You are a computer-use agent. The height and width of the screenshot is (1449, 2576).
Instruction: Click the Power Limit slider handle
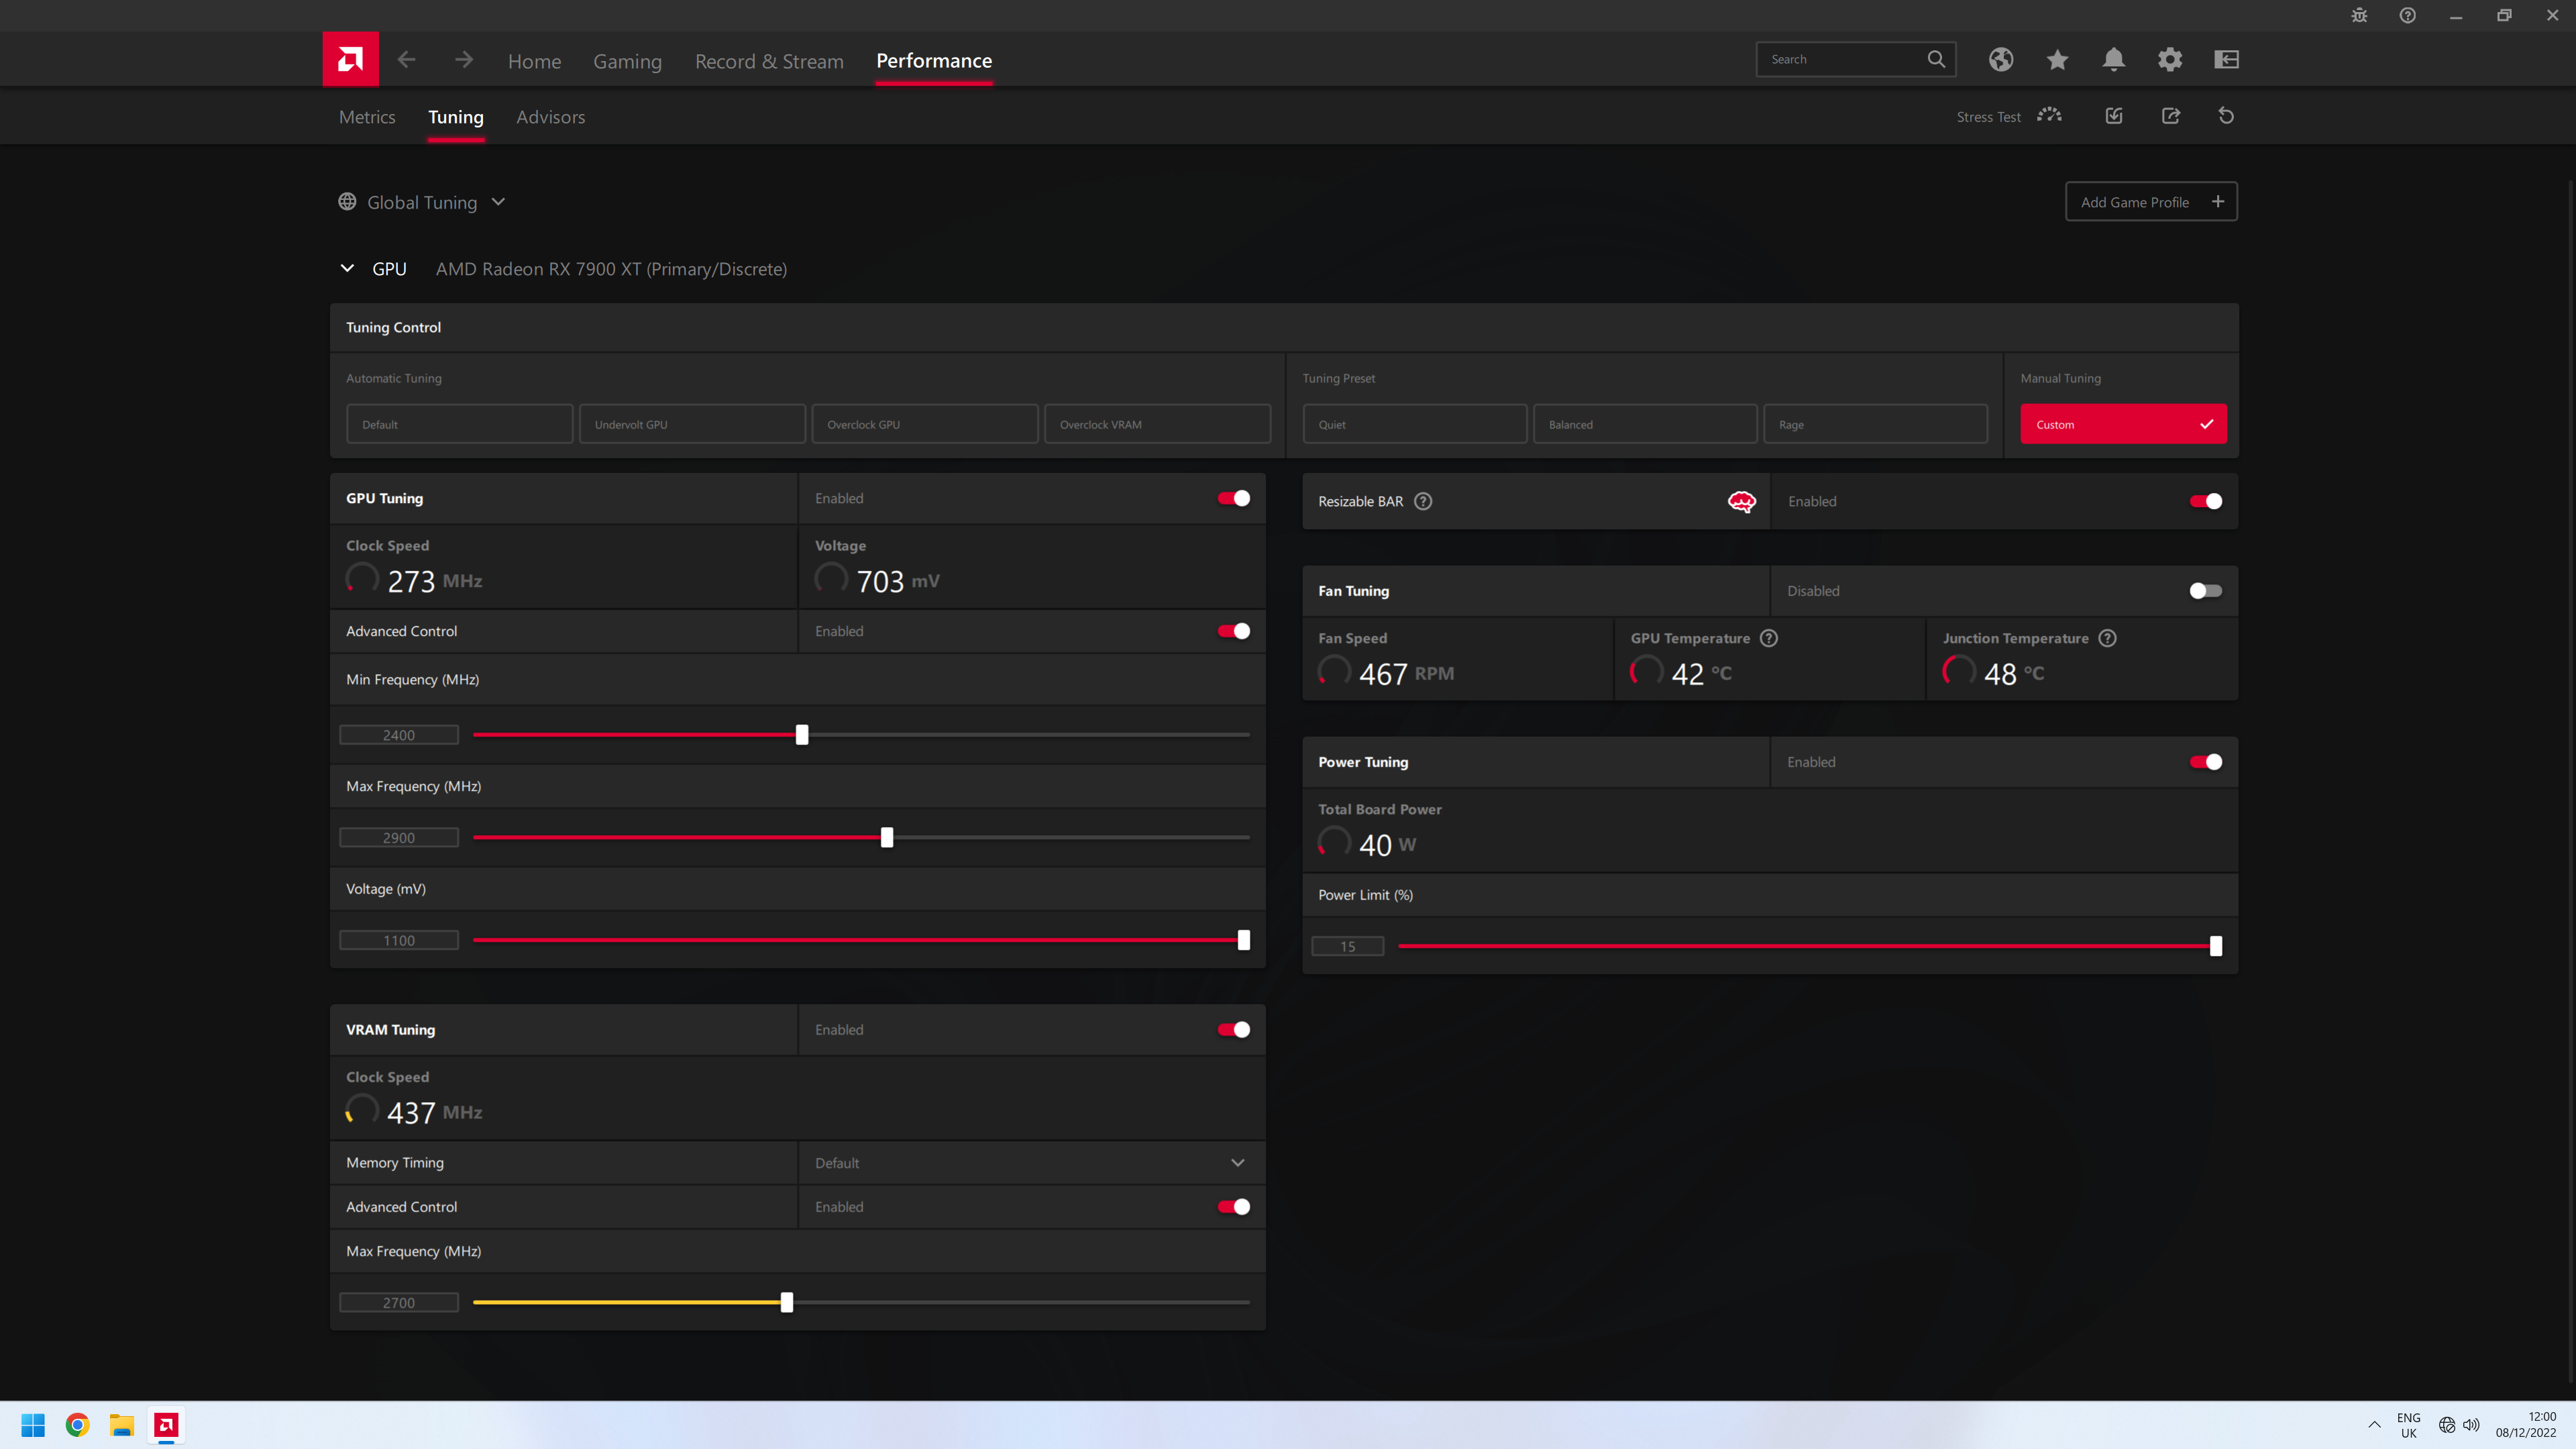[x=2215, y=946]
